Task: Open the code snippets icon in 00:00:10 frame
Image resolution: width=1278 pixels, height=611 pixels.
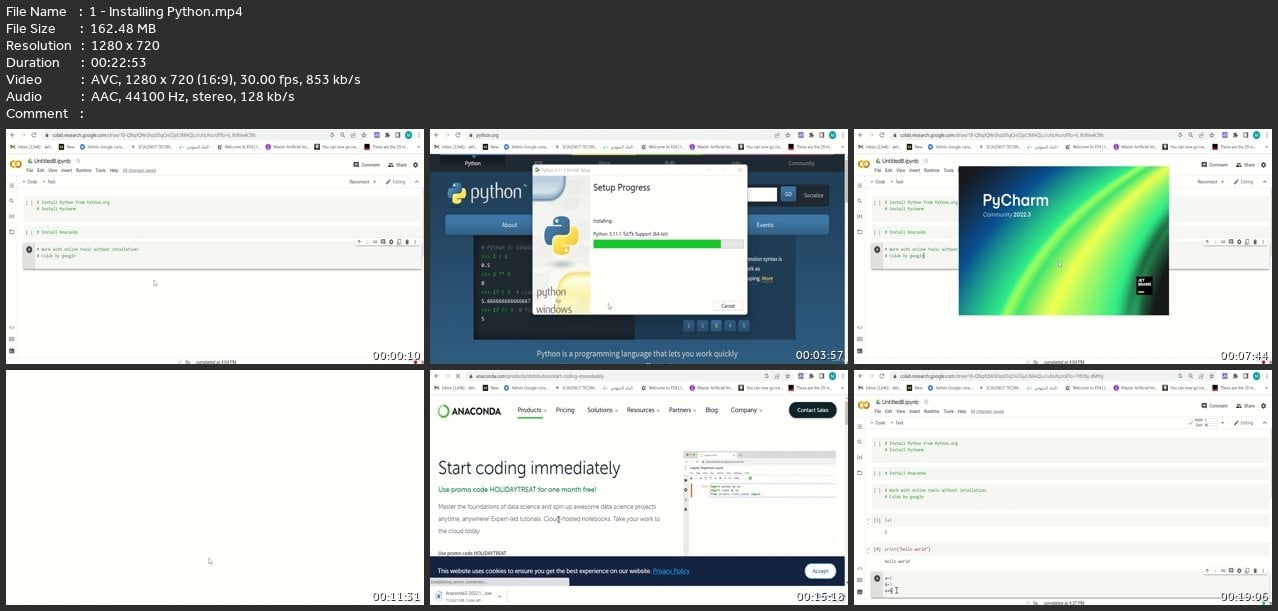Action: (11, 327)
